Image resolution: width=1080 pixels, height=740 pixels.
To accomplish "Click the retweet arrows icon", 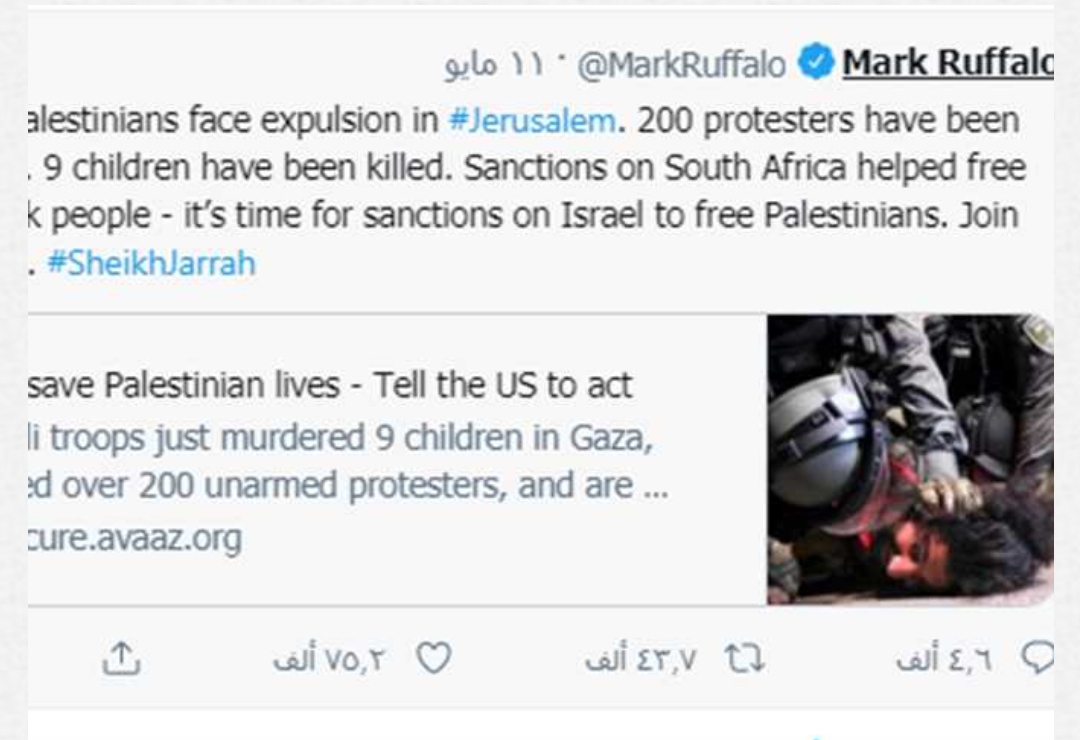I will (x=745, y=659).
